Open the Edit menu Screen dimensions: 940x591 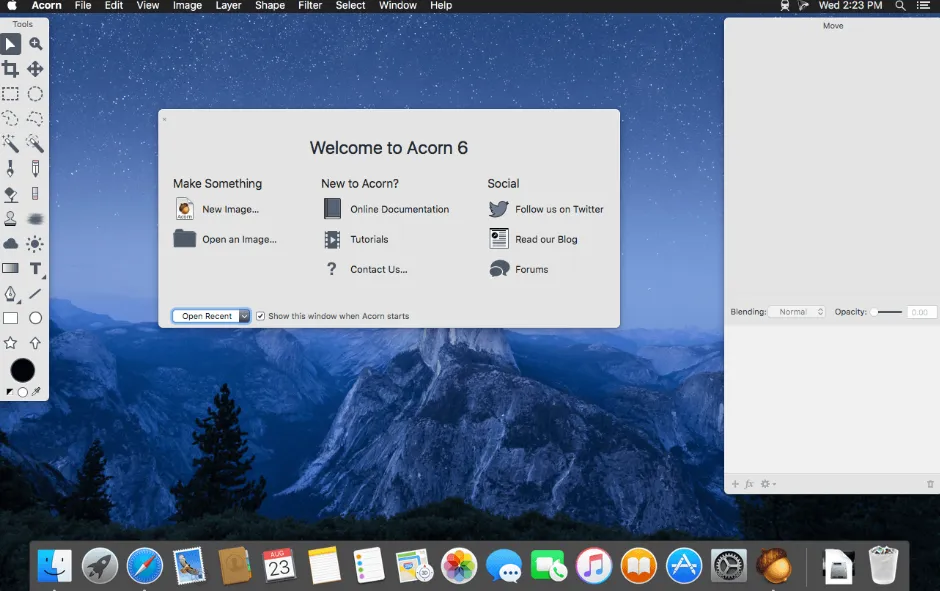[113, 5]
